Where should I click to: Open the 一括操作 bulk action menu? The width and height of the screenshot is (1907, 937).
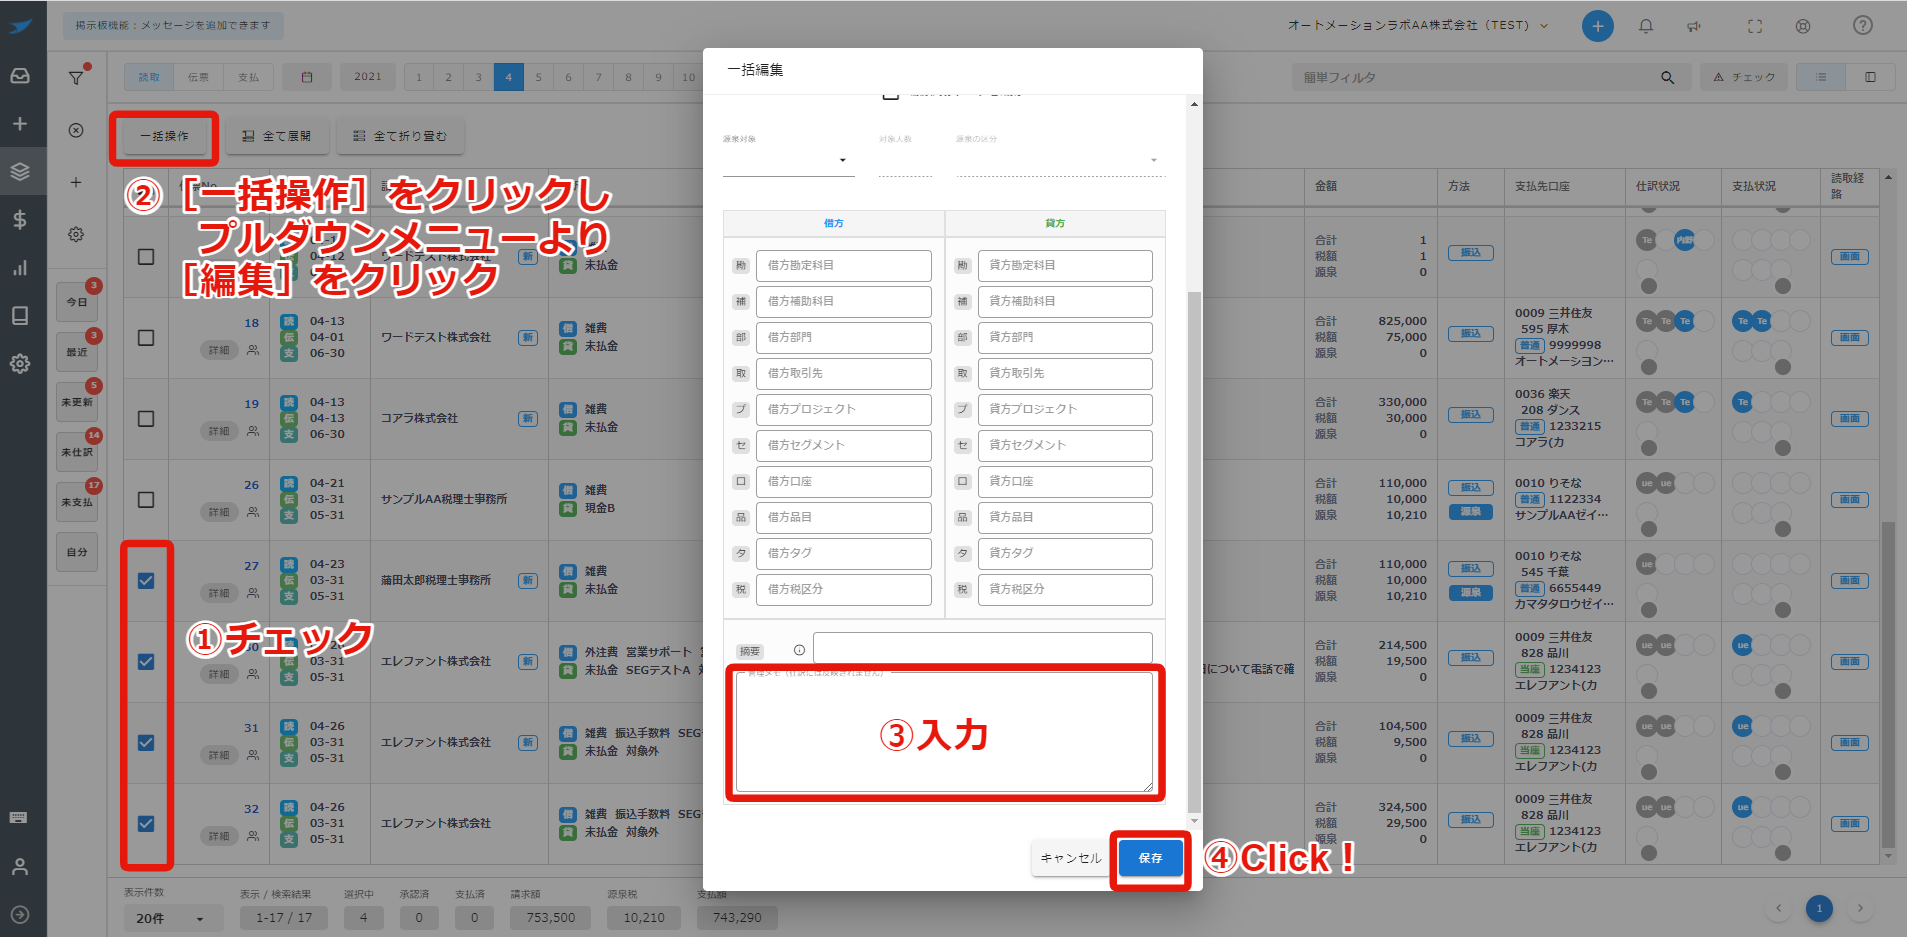pyautogui.click(x=164, y=136)
